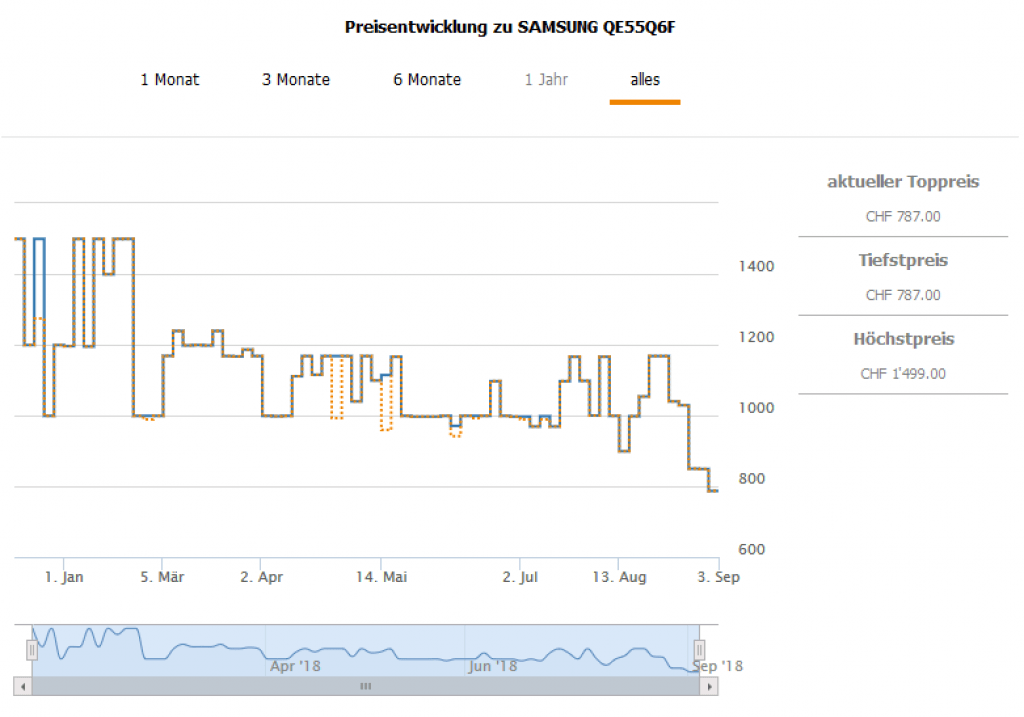Click the 14. Mai x-axis date label

381,578
